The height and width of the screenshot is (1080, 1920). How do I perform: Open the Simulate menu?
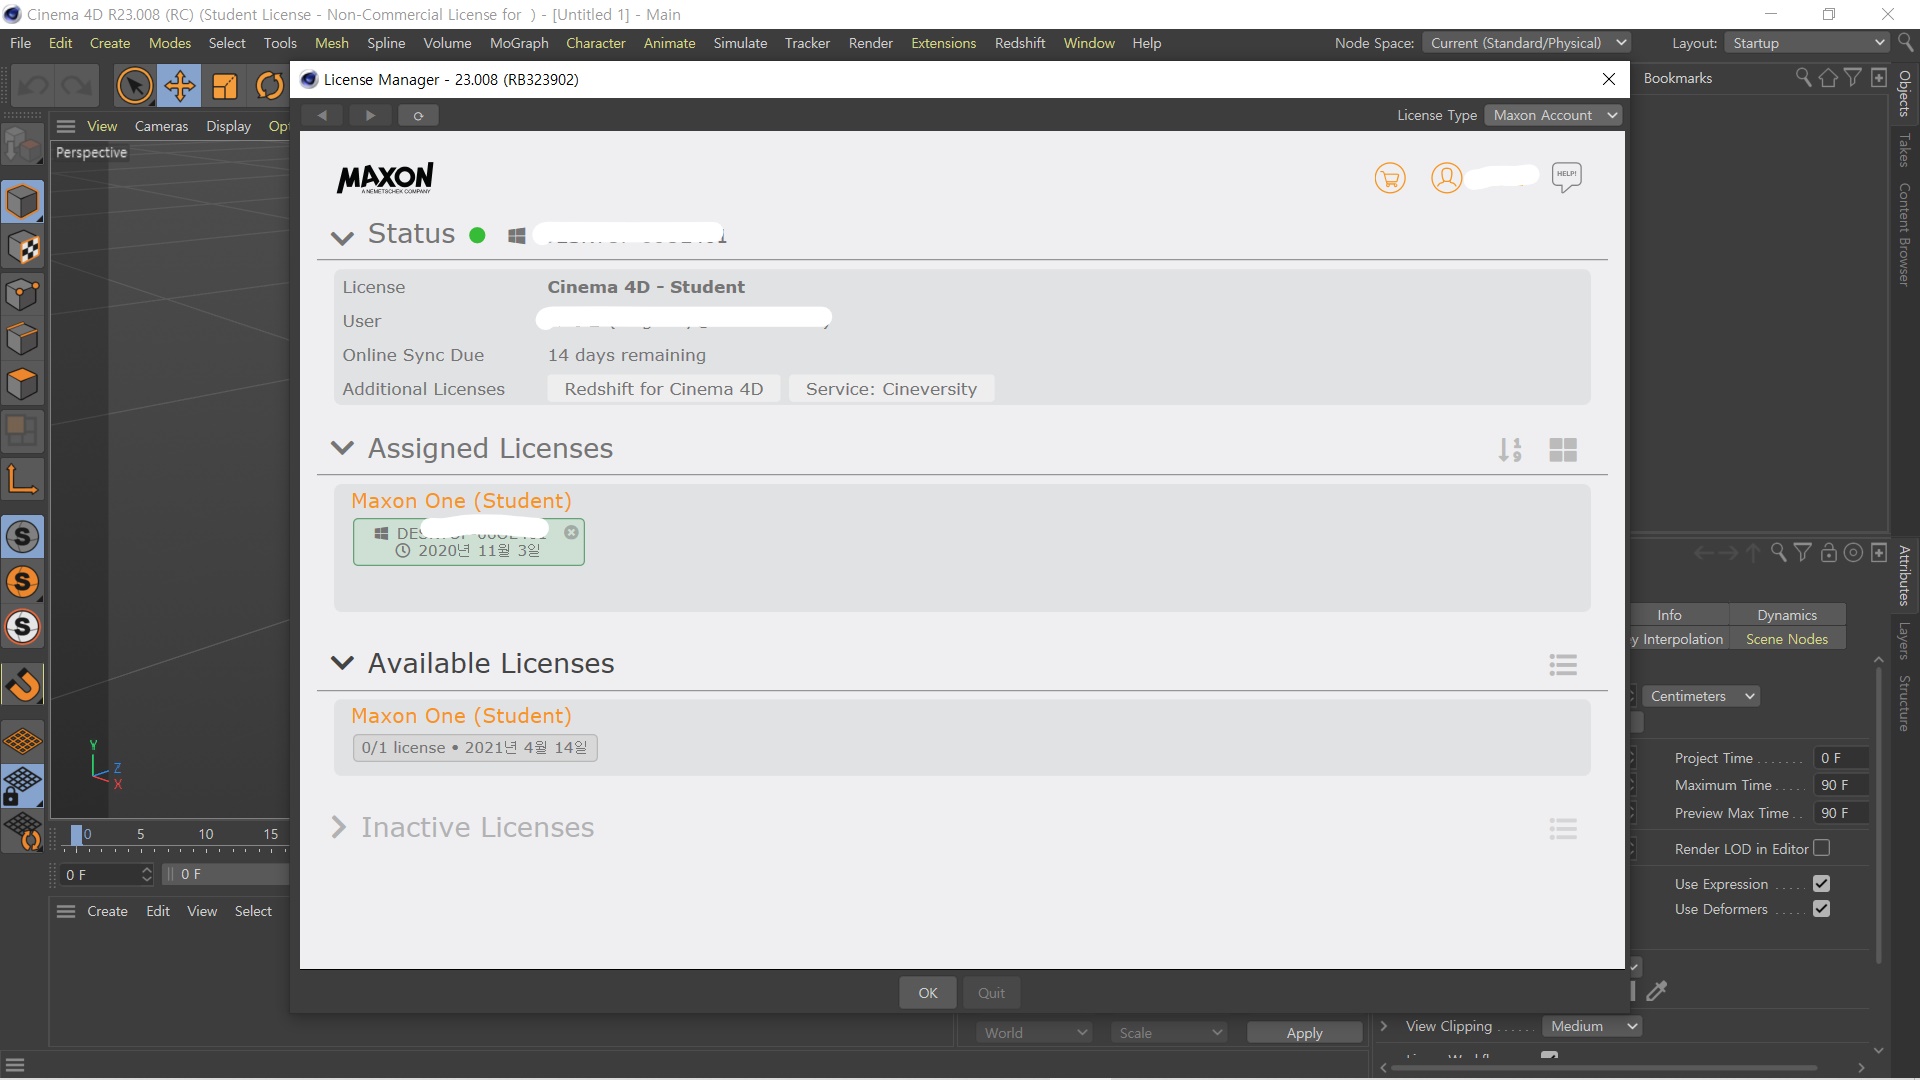pyautogui.click(x=740, y=43)
